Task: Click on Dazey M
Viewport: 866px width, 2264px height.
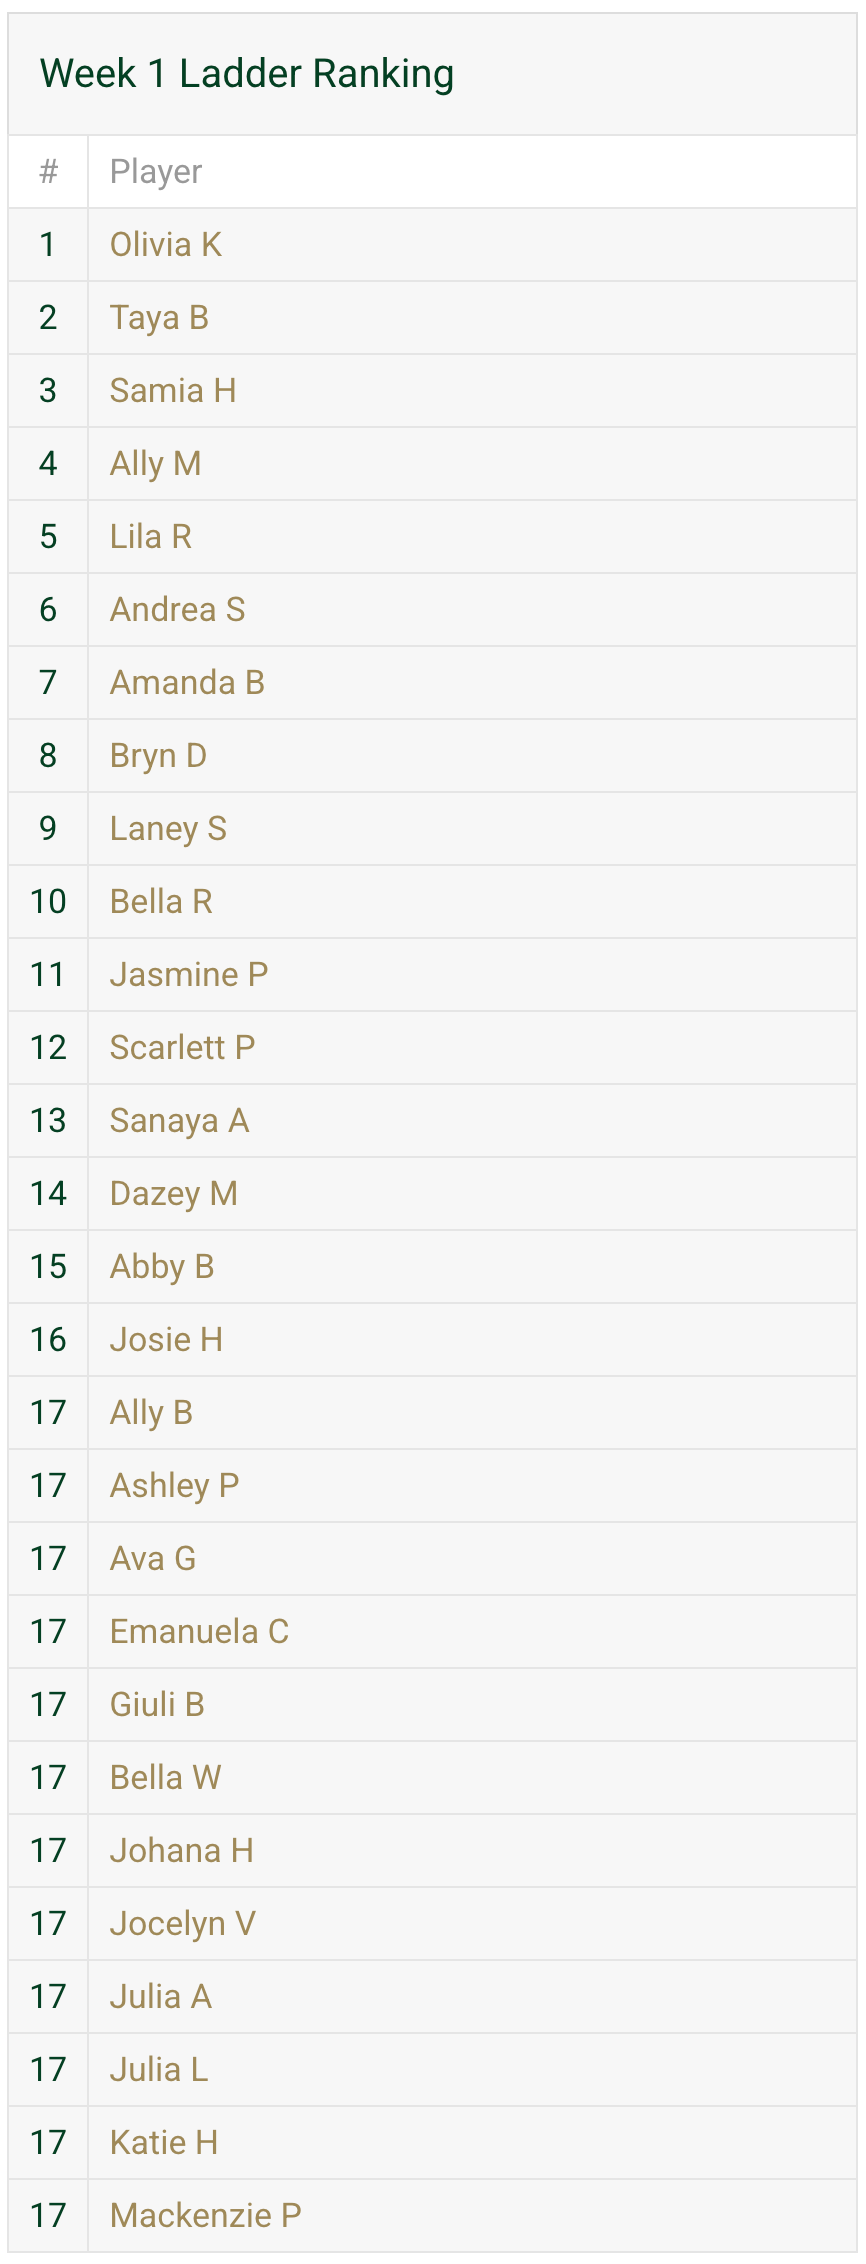Action: [x=173, y=1194]
